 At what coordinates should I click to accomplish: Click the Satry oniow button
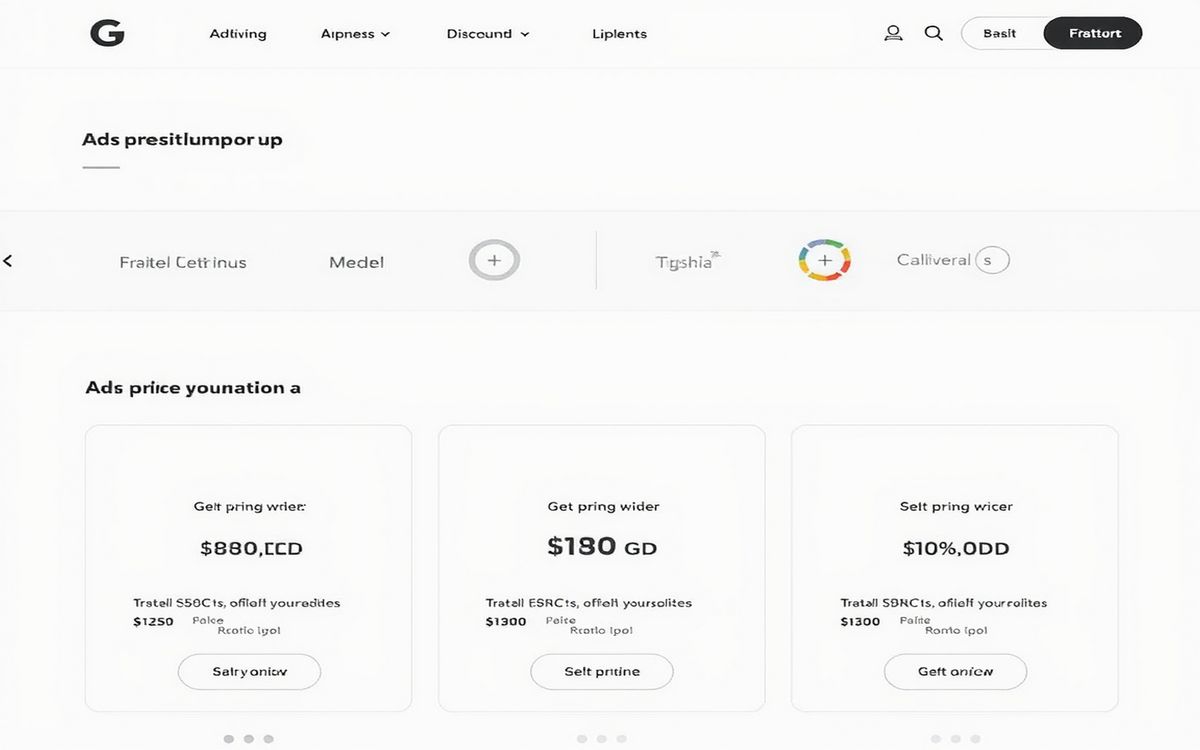coord(249,672)
